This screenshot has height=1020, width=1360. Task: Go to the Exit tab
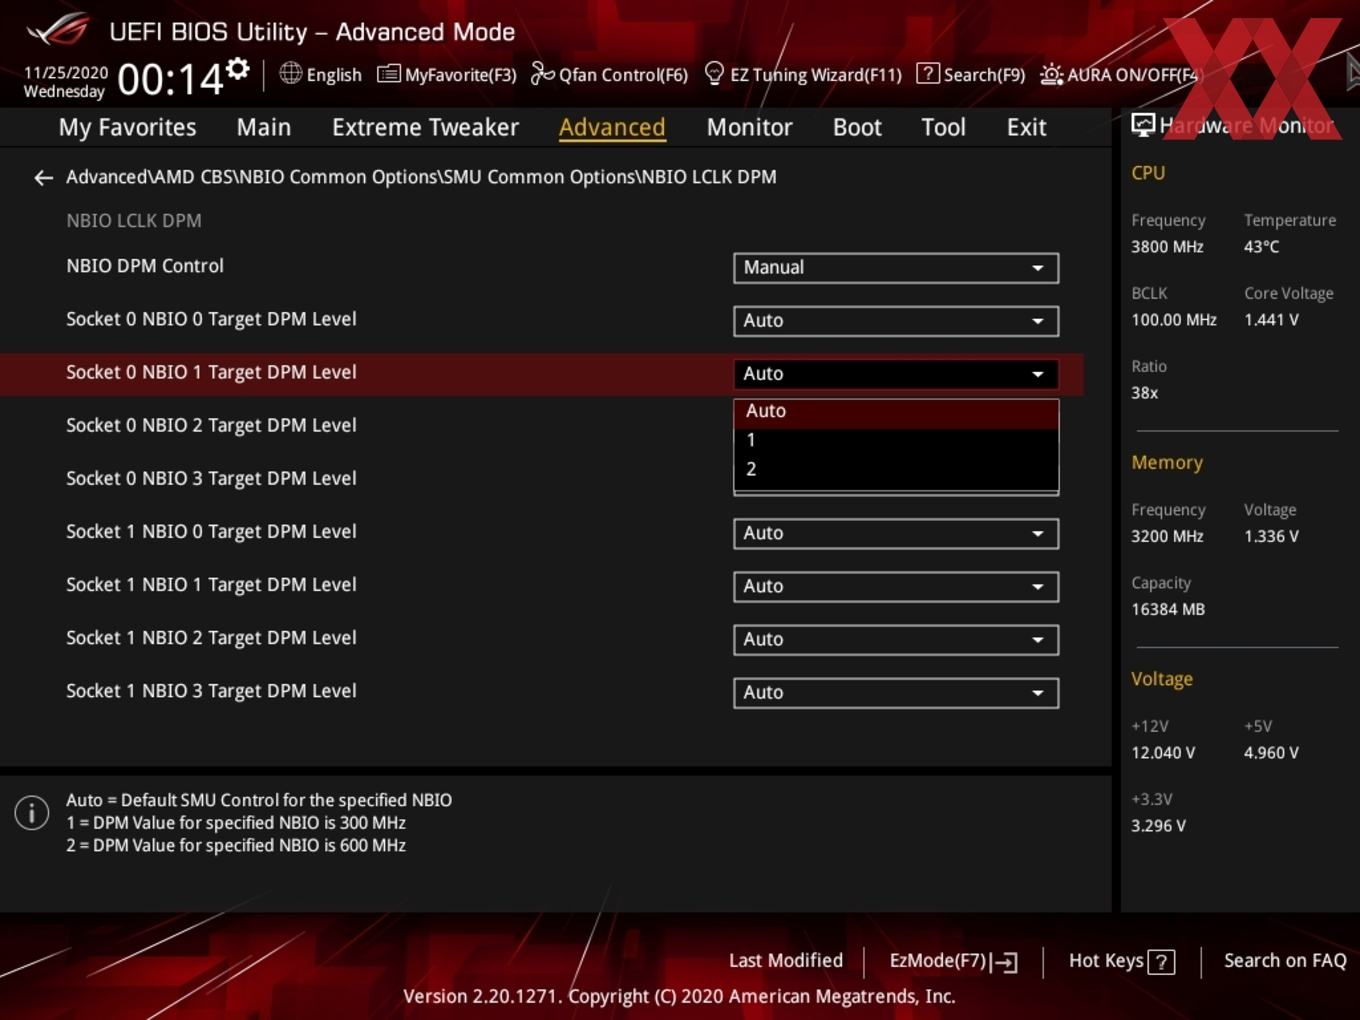pos(1026,127)
